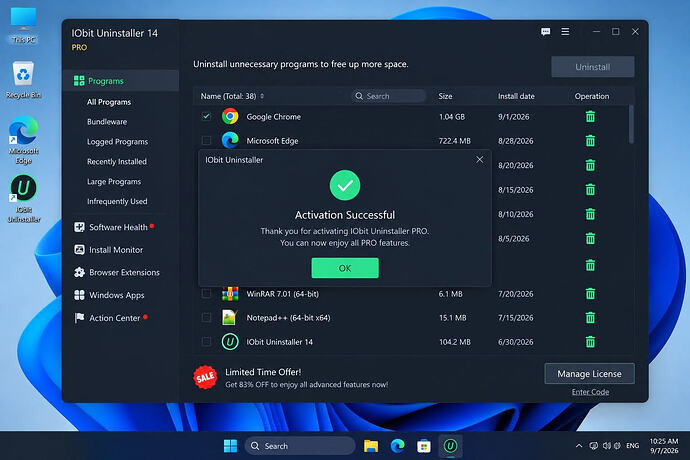Image resolution: width=690 pixels, height=460 pixels.
Task: Click the Google Chrome program icon
Action: 230,117
